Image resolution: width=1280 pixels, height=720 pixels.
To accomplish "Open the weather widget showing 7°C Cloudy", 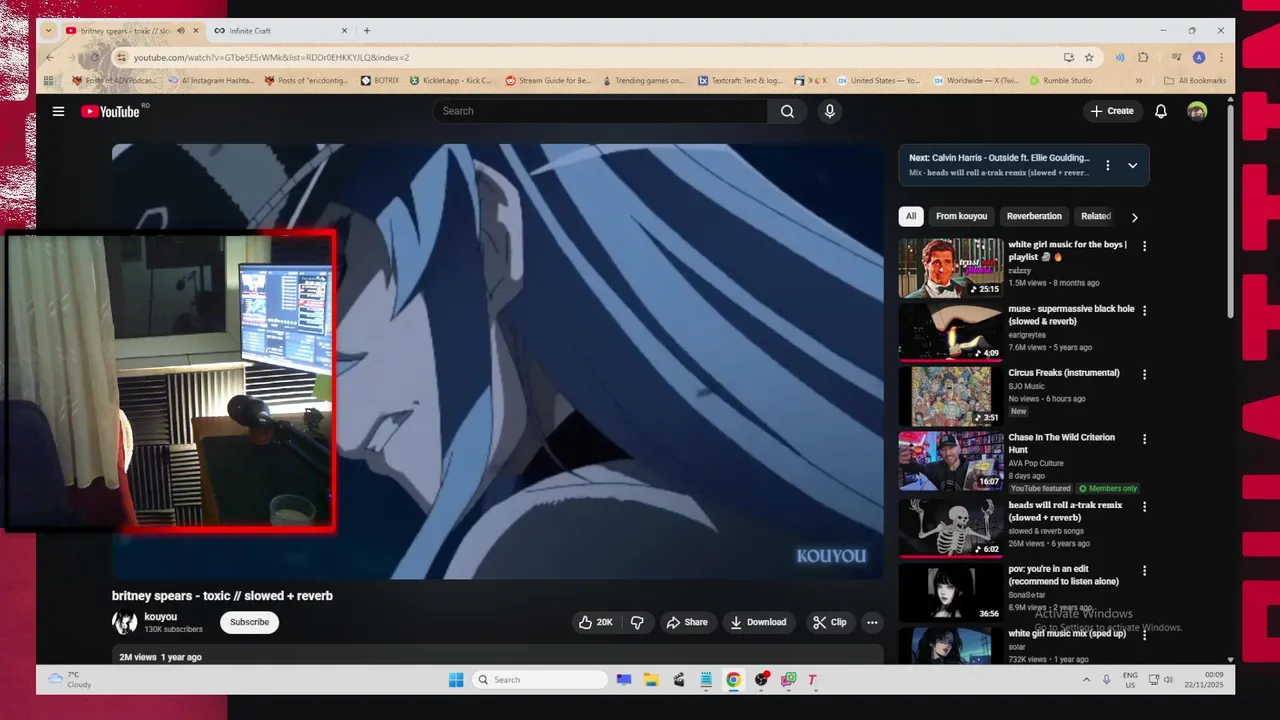I will (x=70, y=680).
